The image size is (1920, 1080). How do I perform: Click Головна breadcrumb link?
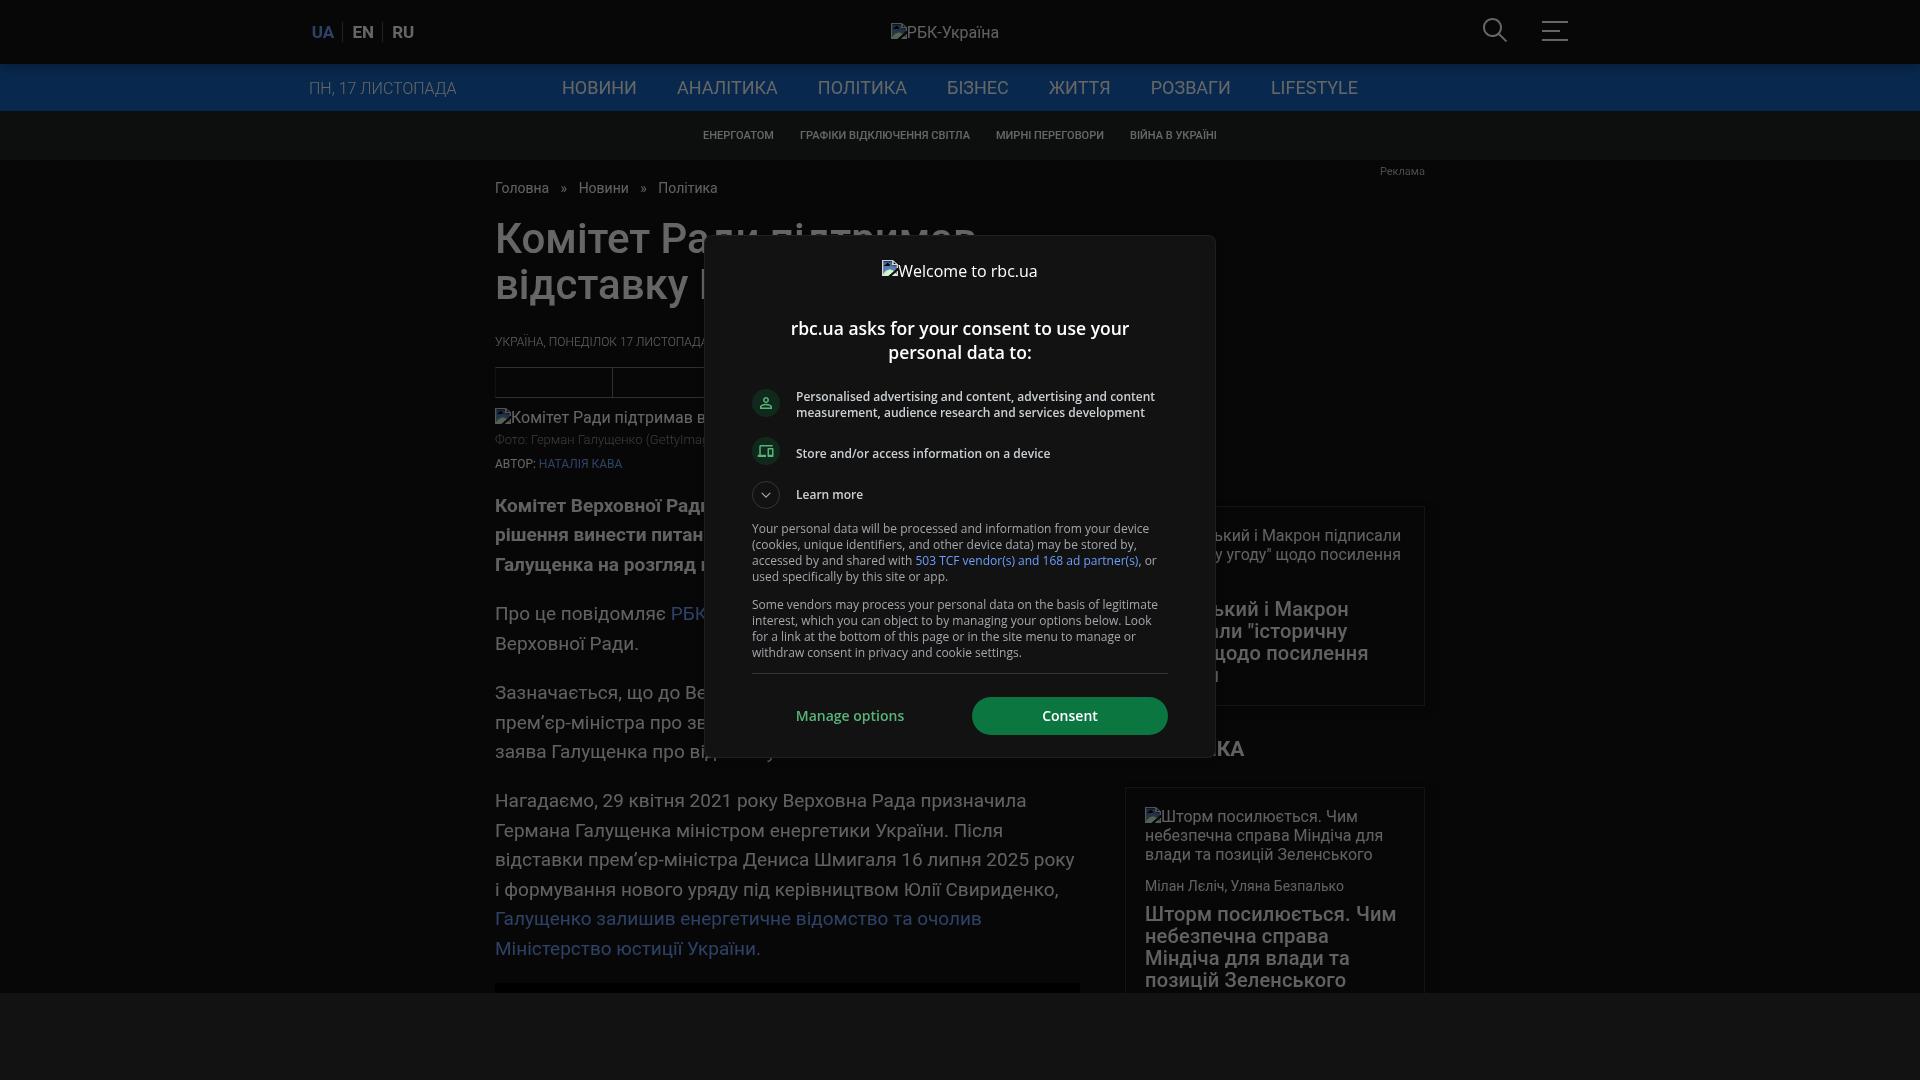[x=522, y=188]
